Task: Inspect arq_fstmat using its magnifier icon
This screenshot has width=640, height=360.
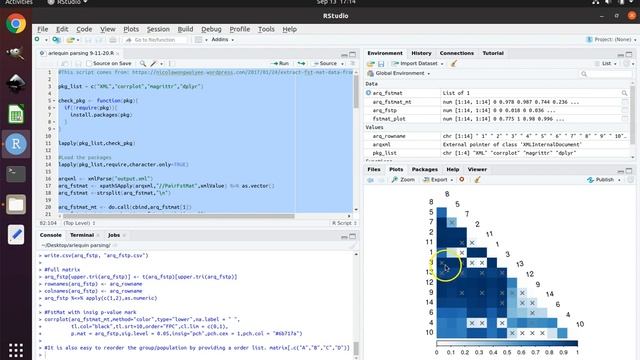Action: [x=624, y=93]
